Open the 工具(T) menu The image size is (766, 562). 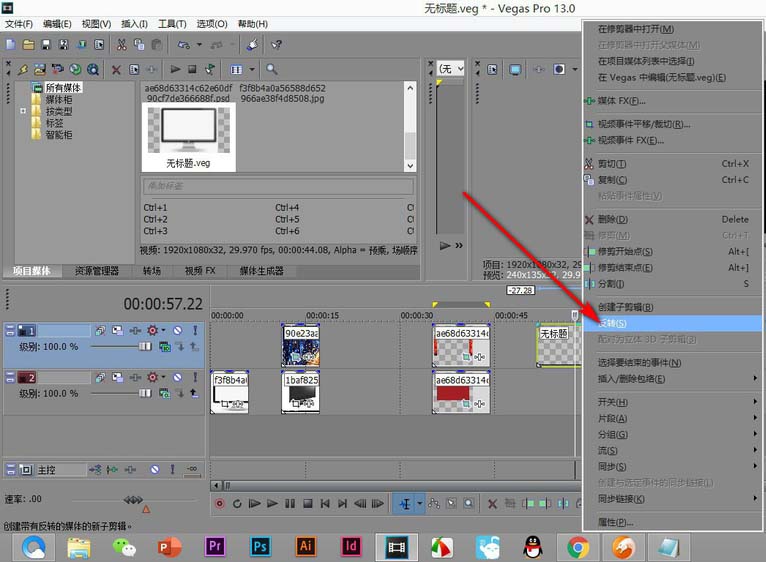tap(172, 24)
